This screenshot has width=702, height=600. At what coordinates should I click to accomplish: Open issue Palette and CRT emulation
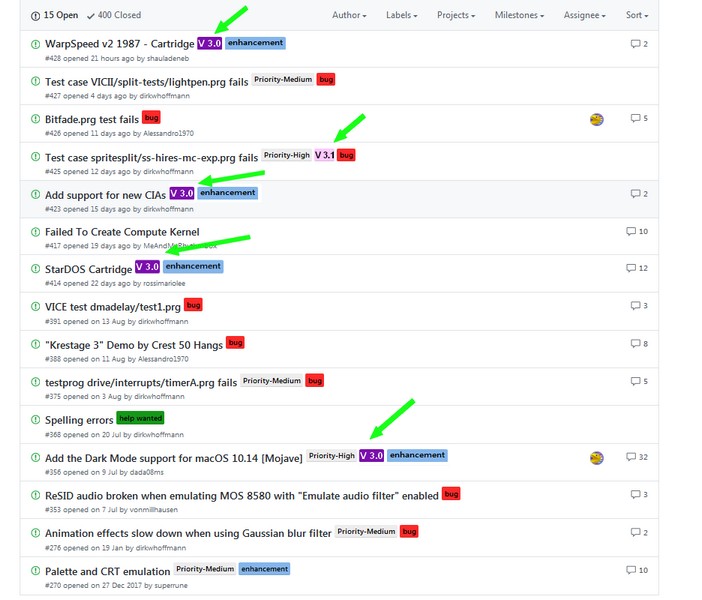(107, 572)
